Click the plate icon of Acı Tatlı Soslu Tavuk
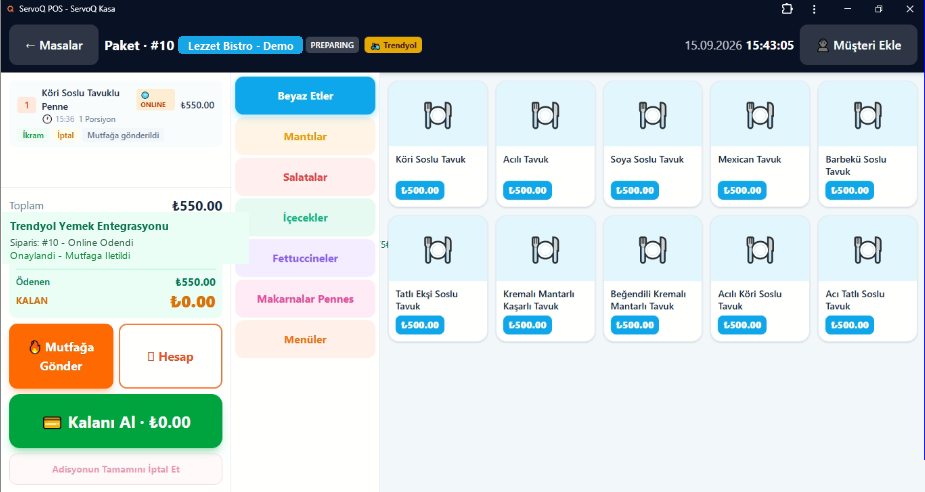This screenshot has width=925, height=492. point(867,250)
